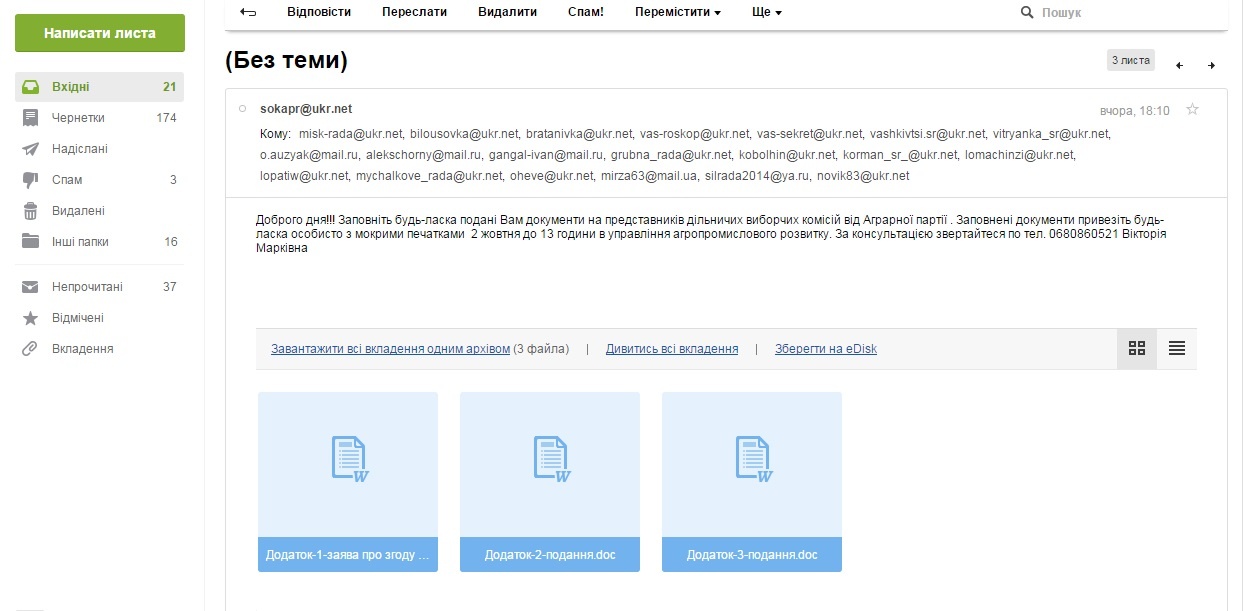The image size is (1243, 611).
Task: Expand the Перемістити dropdown
Action: (677, 13)
